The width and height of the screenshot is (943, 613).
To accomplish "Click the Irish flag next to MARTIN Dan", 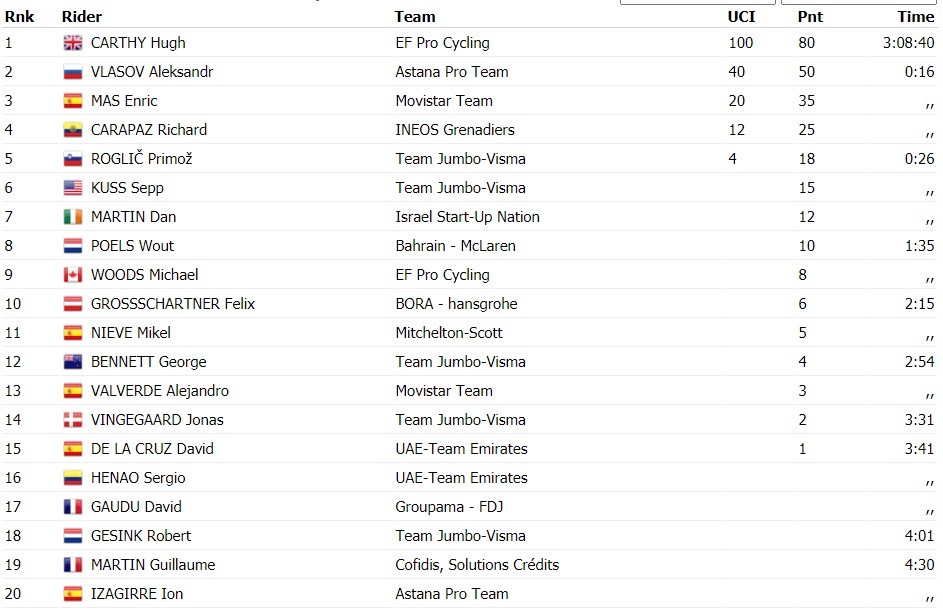I will [x=73, y=217].
